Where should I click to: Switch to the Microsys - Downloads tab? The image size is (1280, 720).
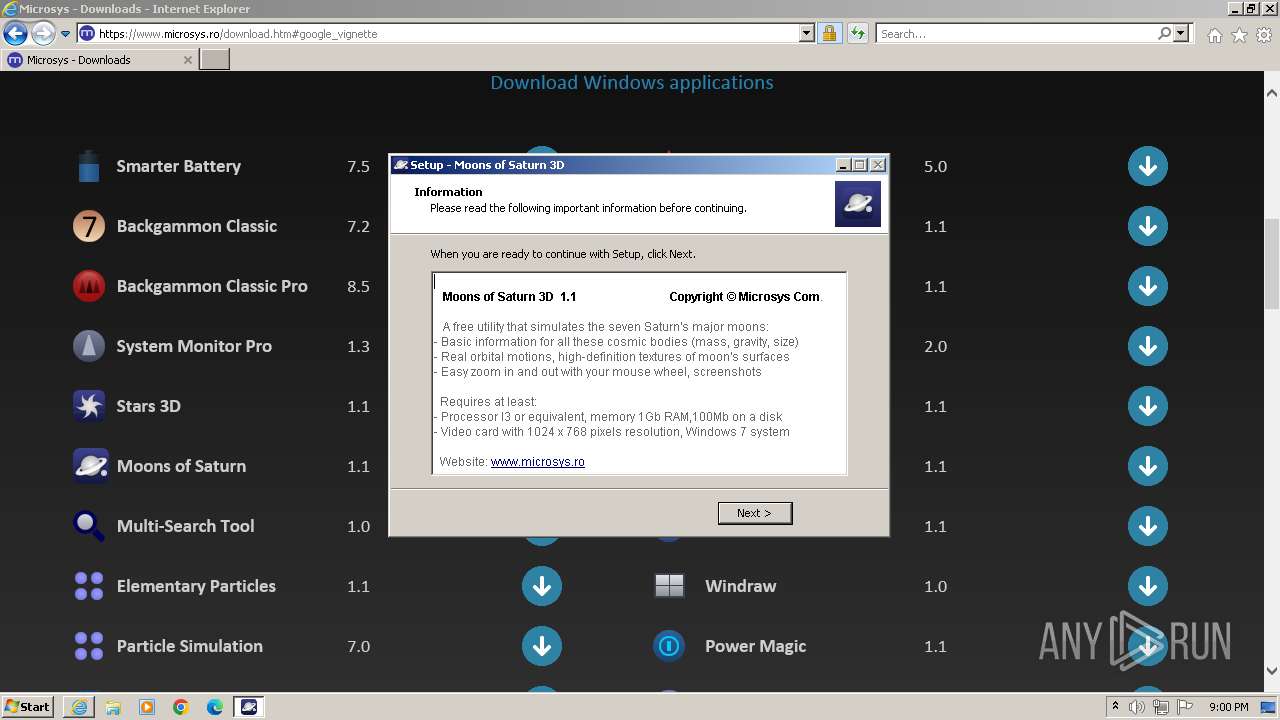click(100, 60)
